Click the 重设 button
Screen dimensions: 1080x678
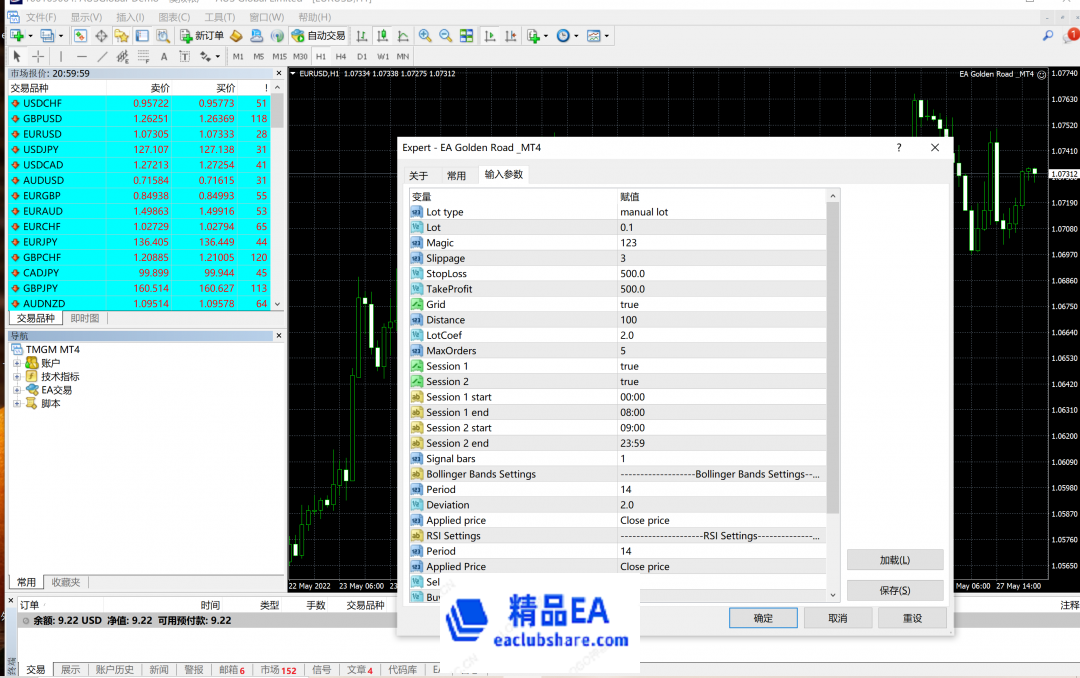(x=913, y=618)
